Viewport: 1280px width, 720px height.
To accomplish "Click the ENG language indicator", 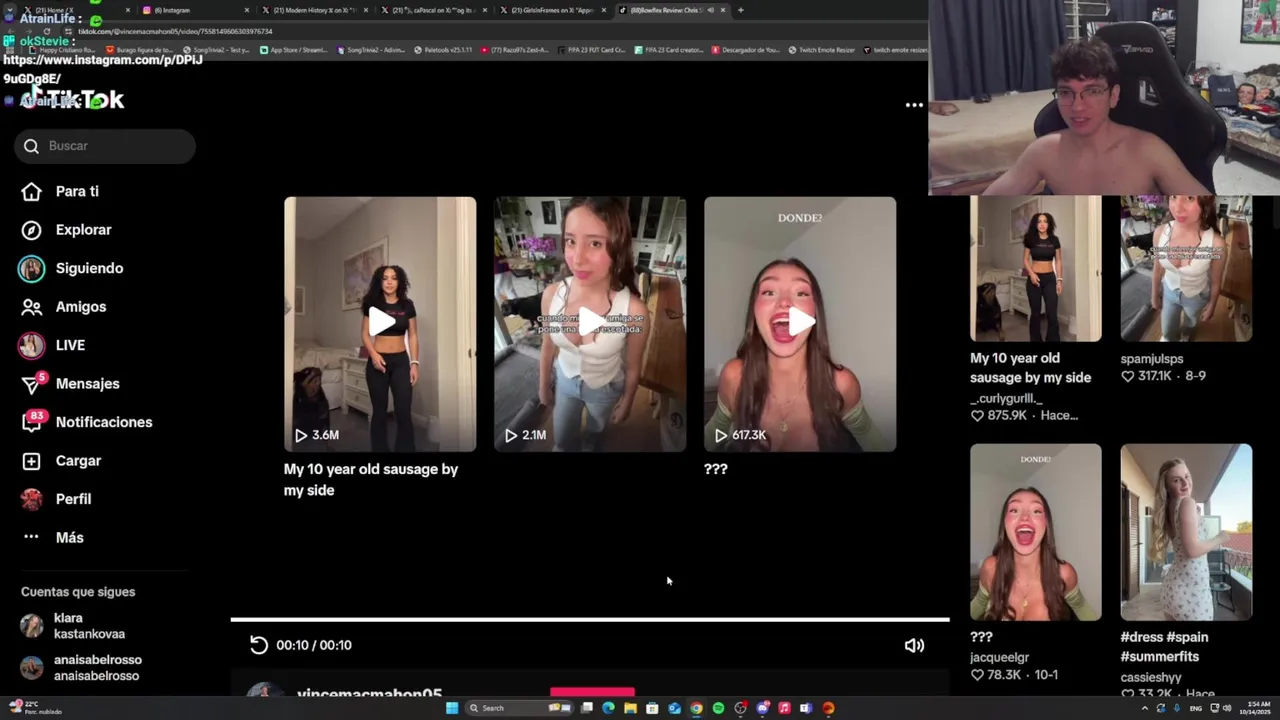I will coord(1196,708).
